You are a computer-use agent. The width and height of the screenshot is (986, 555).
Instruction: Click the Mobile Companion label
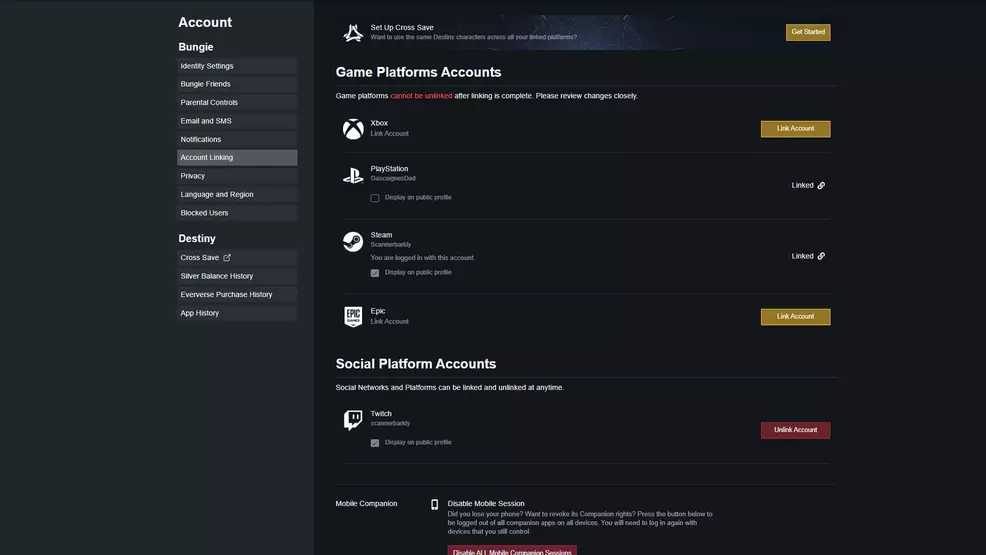[x=367, y=503]
